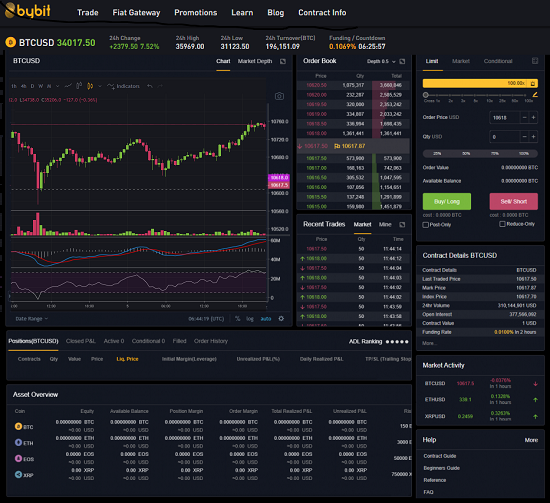Select 4h chart interval
Image resolution: width=550 pixels, height=503 pixels.
click(24, 86)
